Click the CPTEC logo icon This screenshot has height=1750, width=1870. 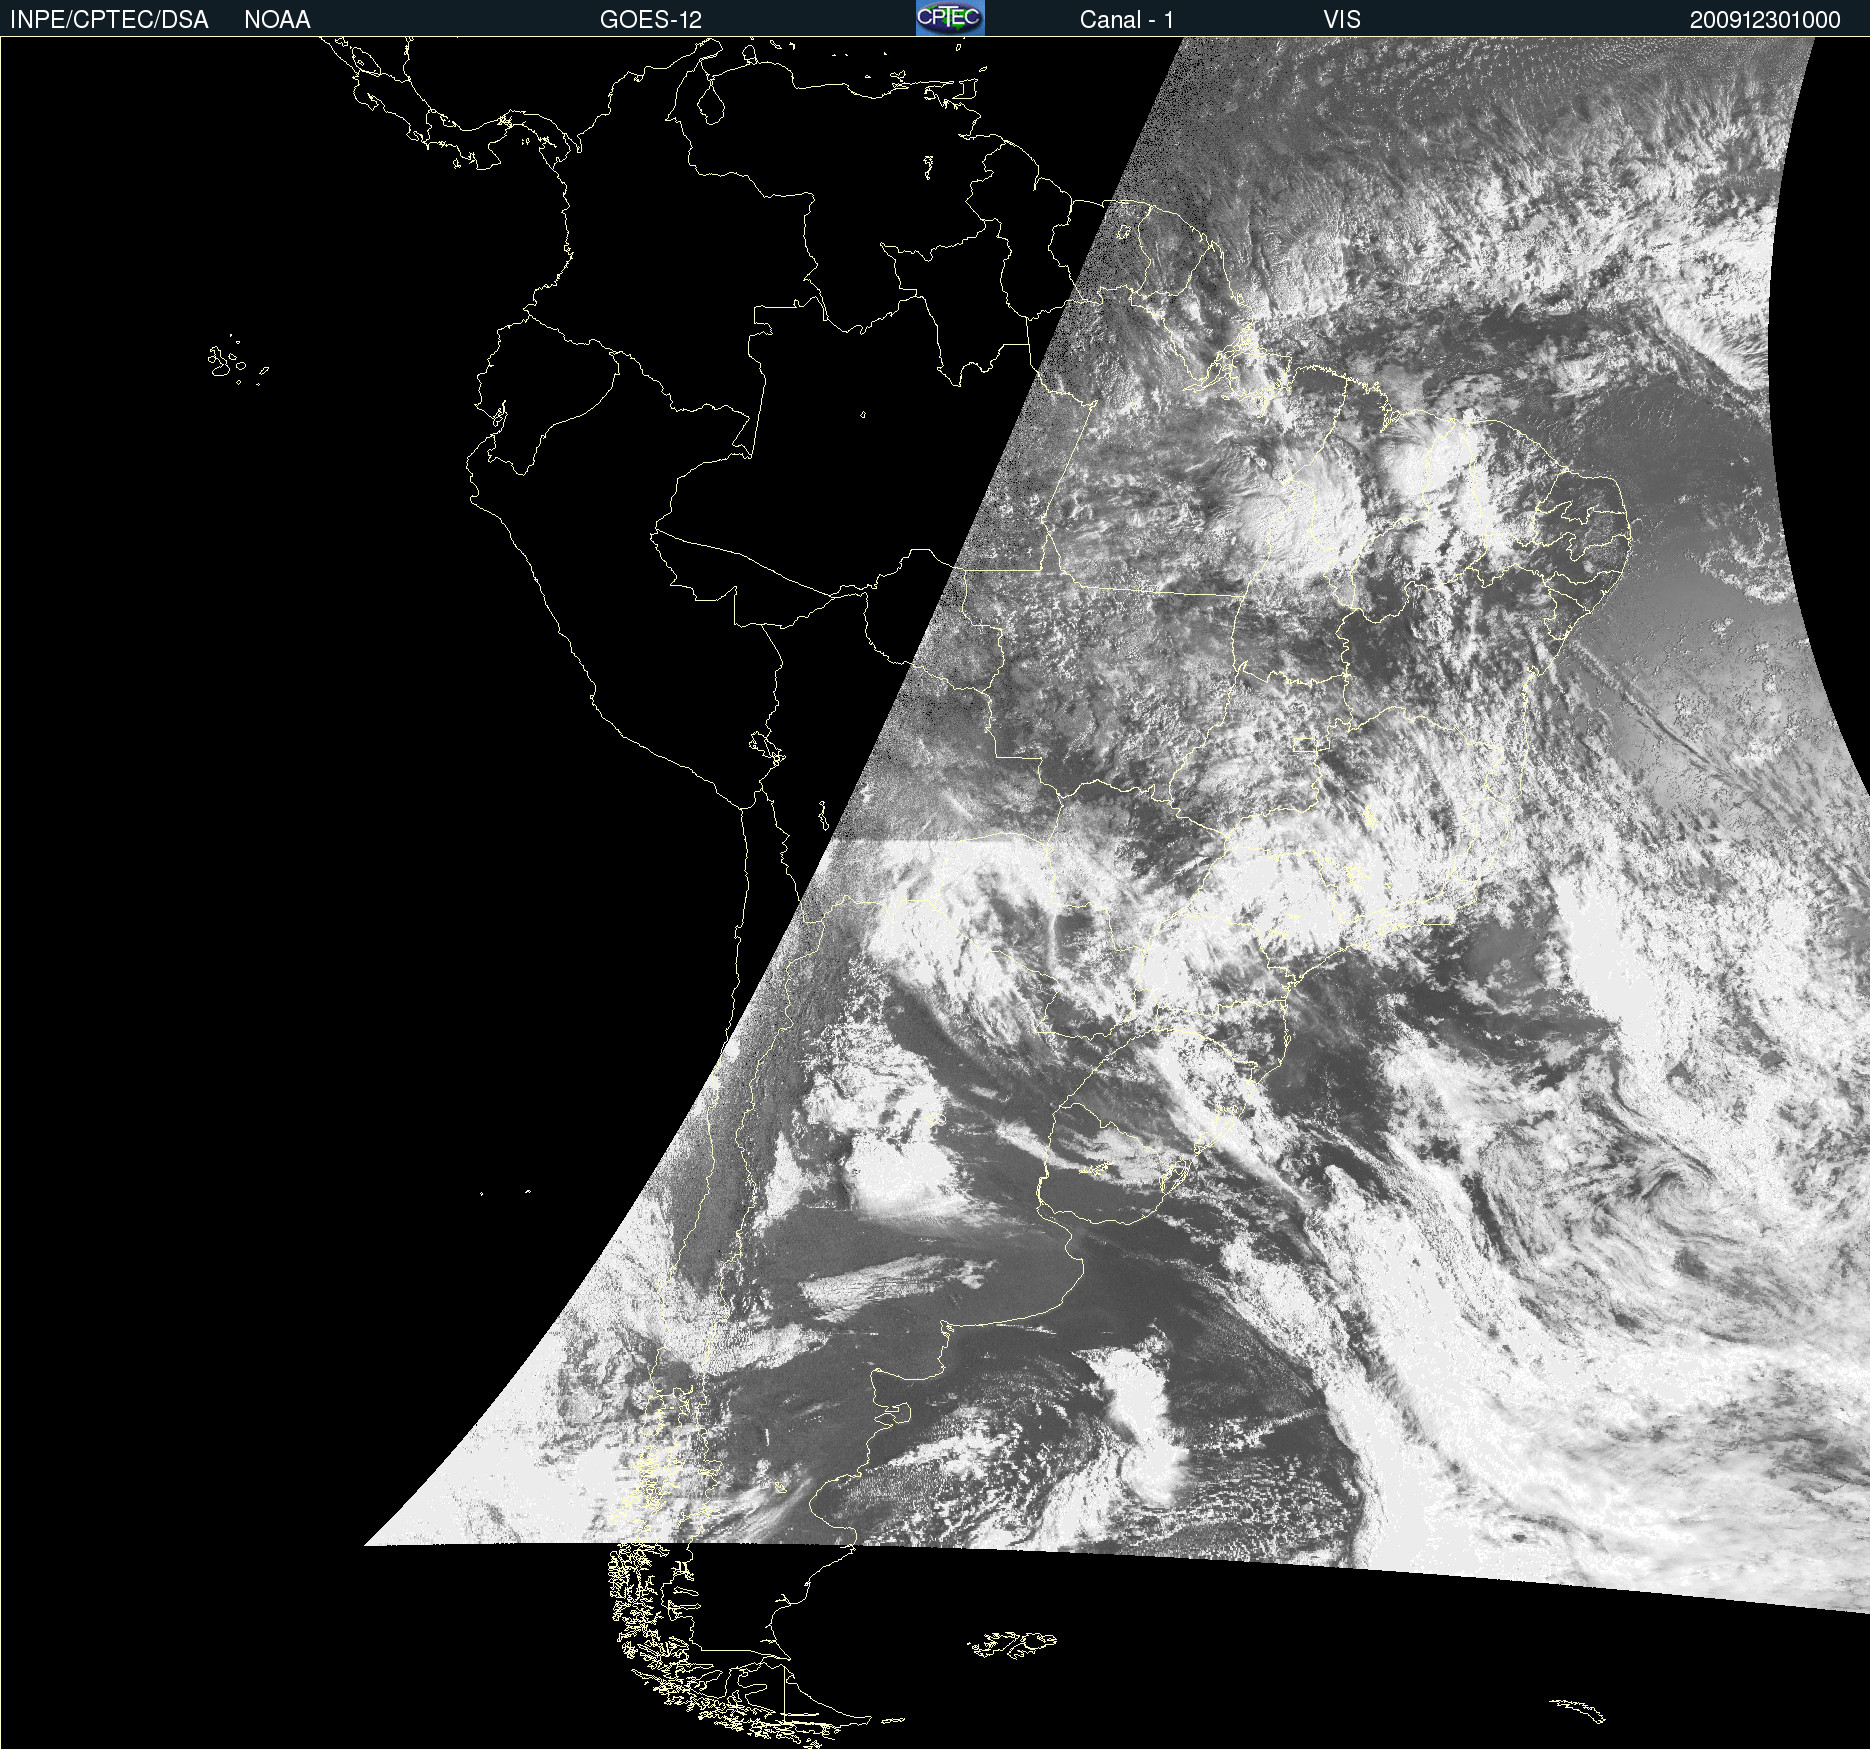pyautogui.click(x=950, y=18)
